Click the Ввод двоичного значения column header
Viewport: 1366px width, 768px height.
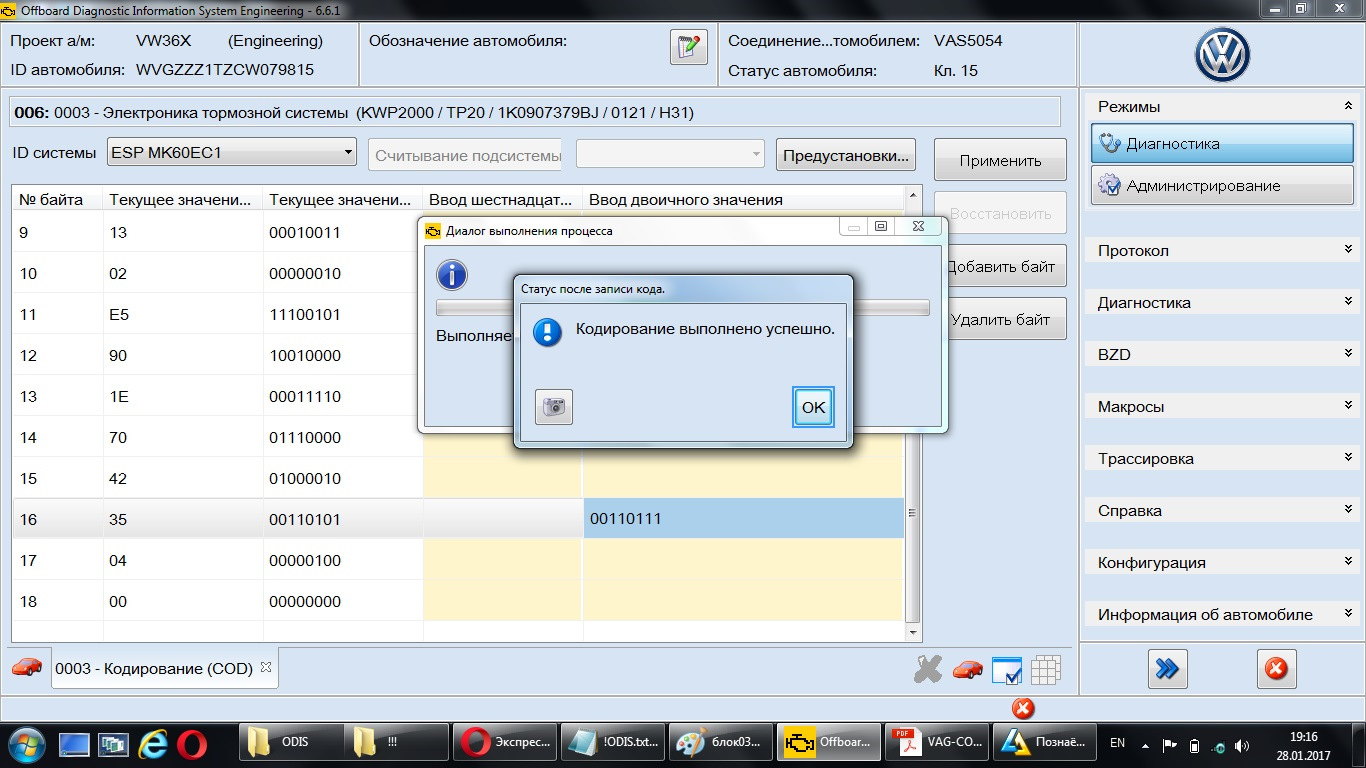click(x=743, y=199)
